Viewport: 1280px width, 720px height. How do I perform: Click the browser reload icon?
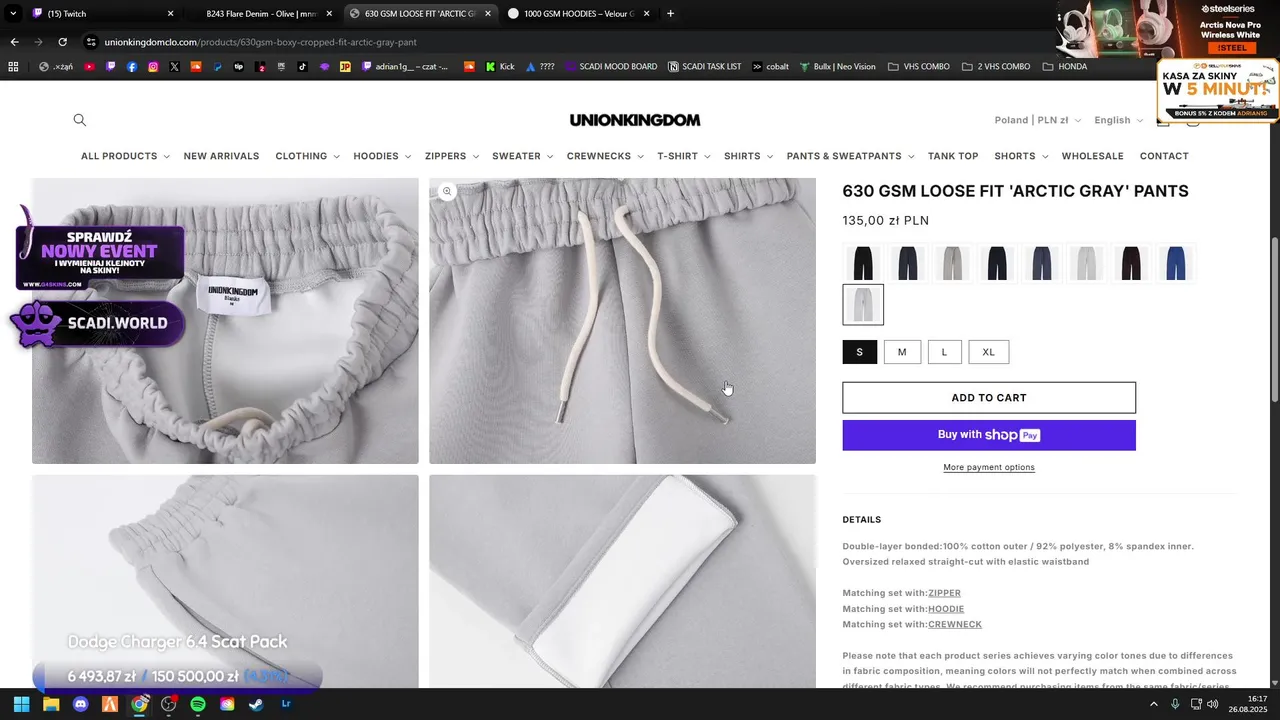coord(62,42)
